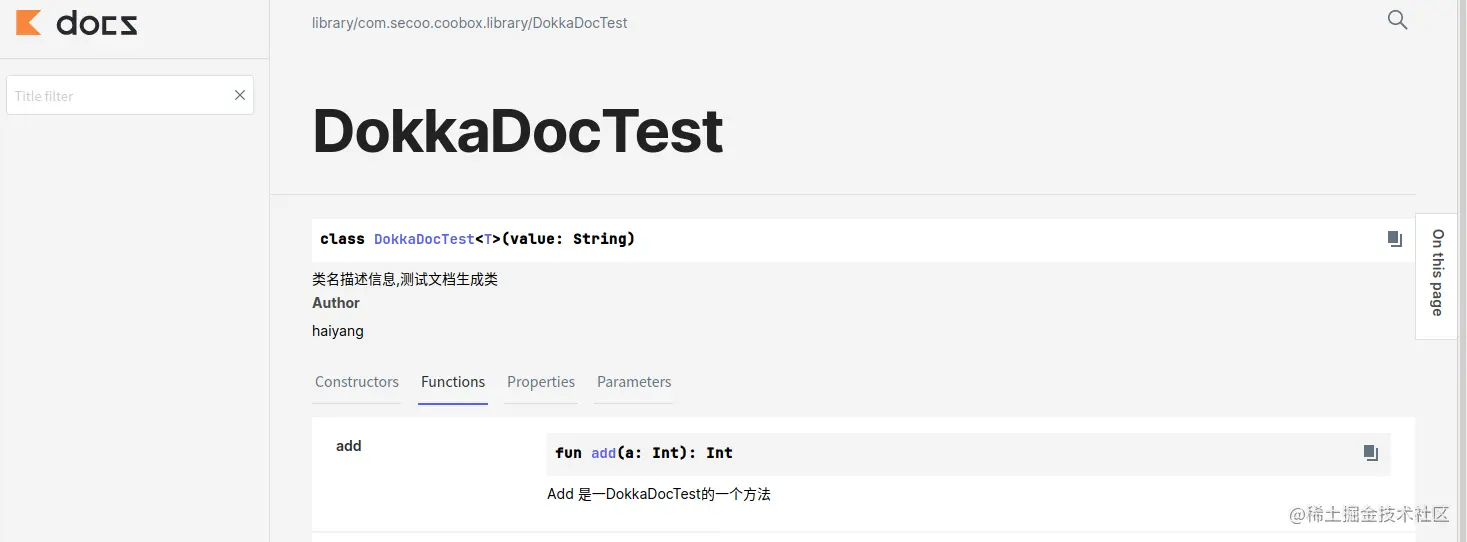
Task: Click the docs wordmark in header
Action: tap(97, 23)
